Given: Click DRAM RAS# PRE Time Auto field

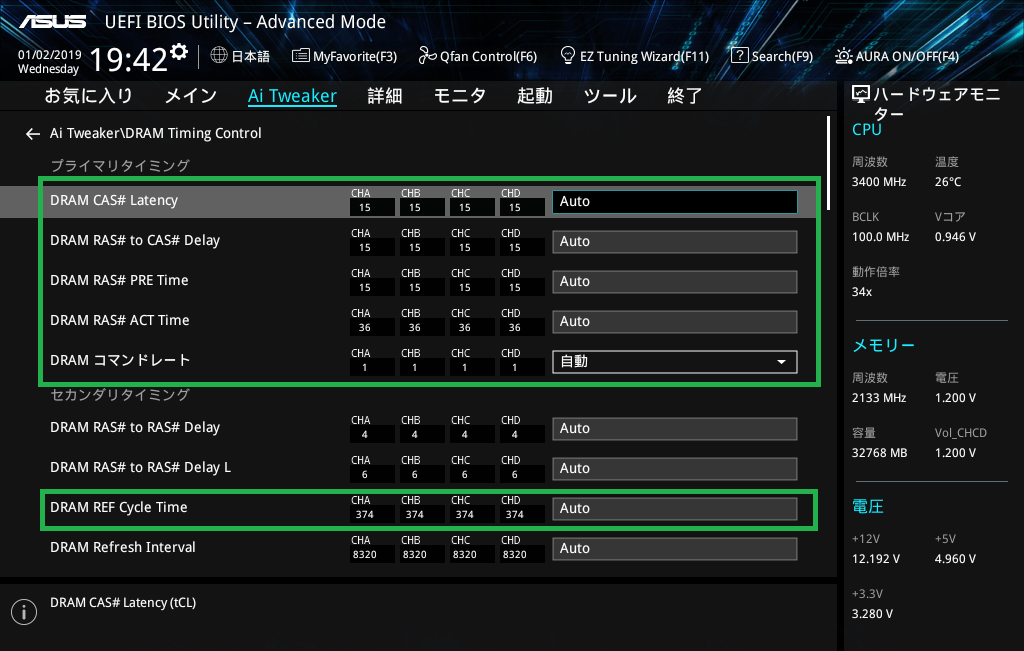Looking at the screenshot, I should (675, 281).
